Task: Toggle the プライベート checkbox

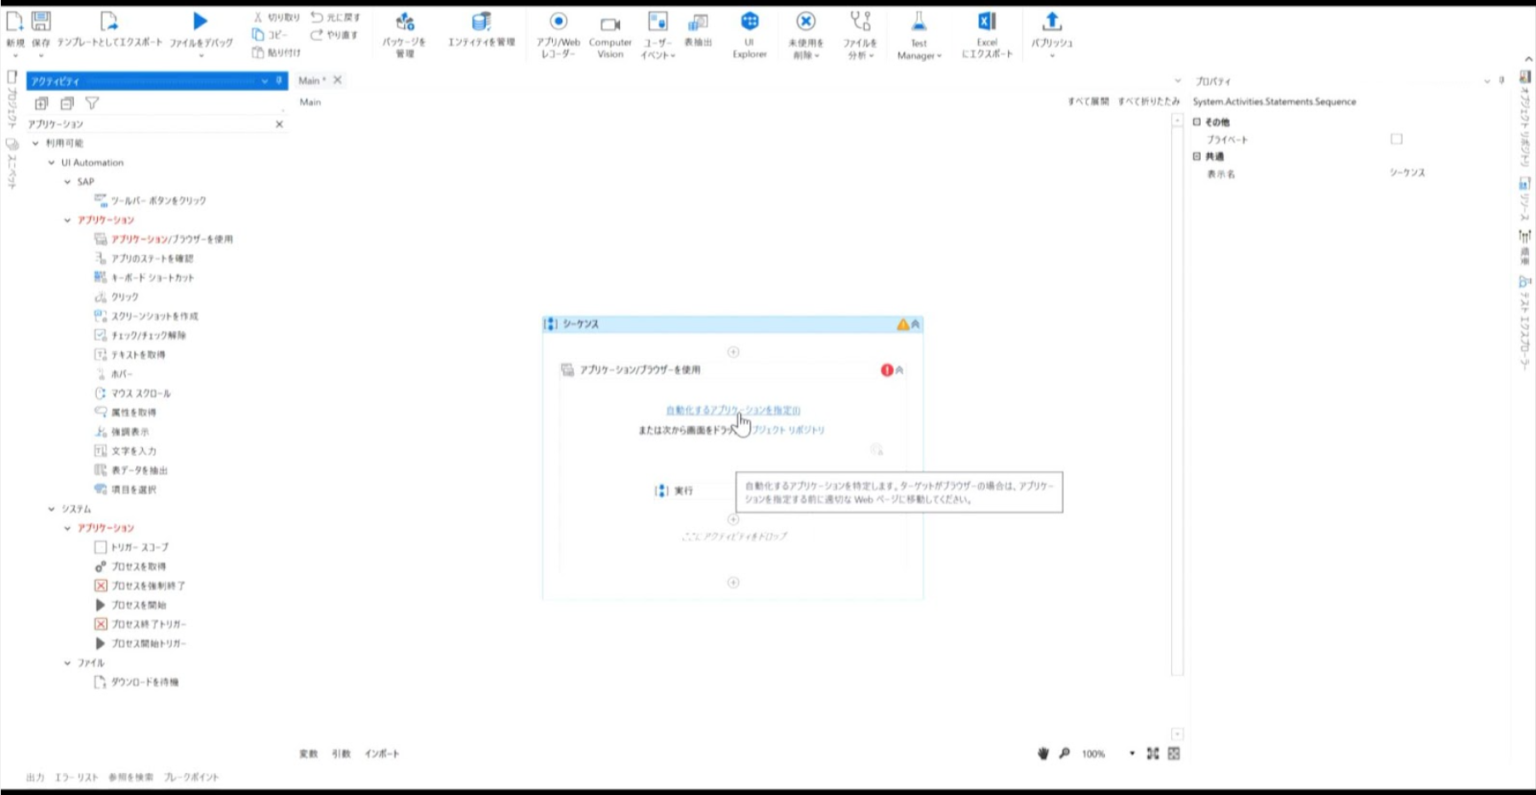Action: point(1396,139)
